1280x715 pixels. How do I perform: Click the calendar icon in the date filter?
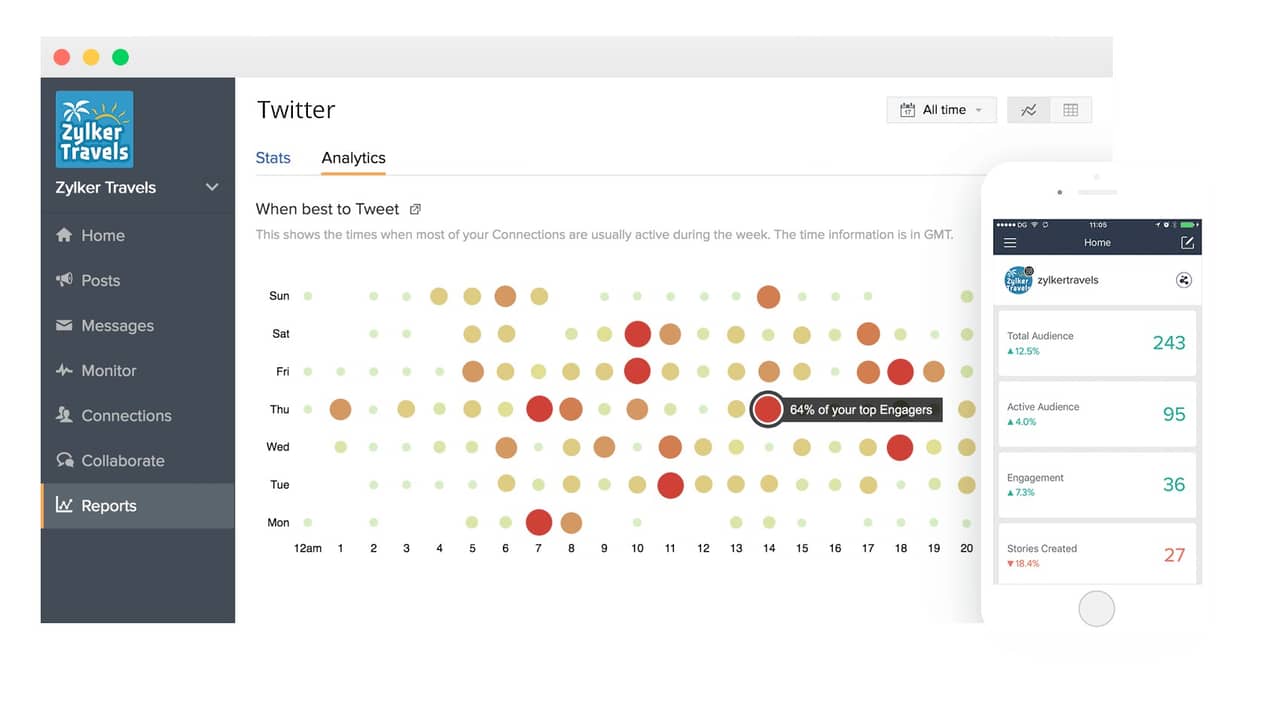point(908,110)
